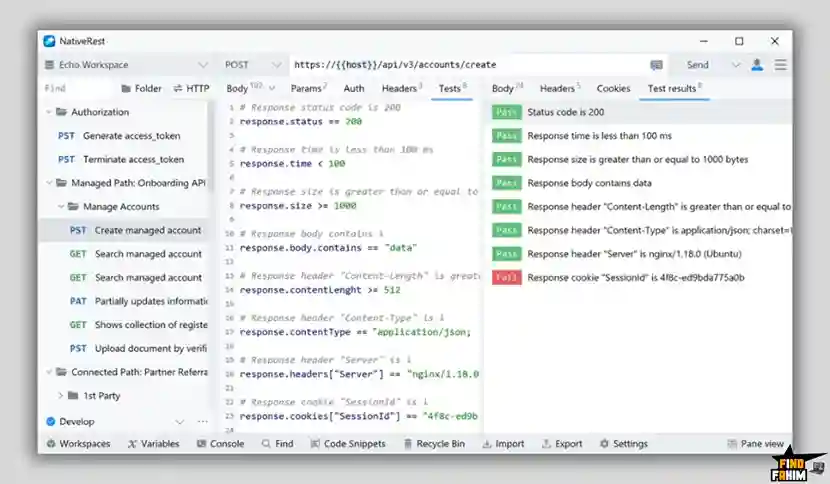Click code line response.status == 200
Viewport: 830px width, 484px height.
point(300,121)
